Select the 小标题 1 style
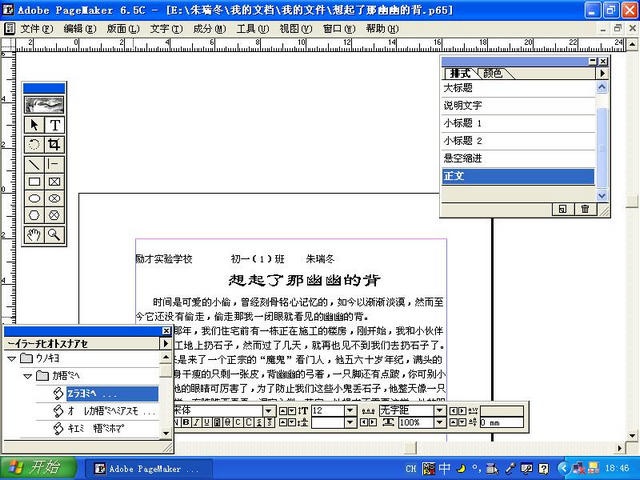 [518, 123]
